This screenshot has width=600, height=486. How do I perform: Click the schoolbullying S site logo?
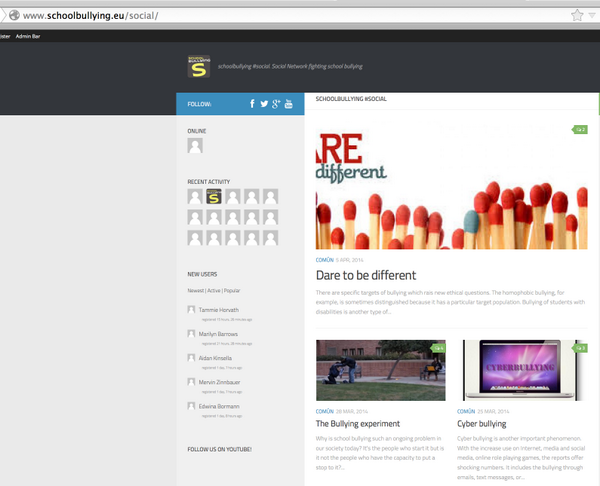[199, 66]
